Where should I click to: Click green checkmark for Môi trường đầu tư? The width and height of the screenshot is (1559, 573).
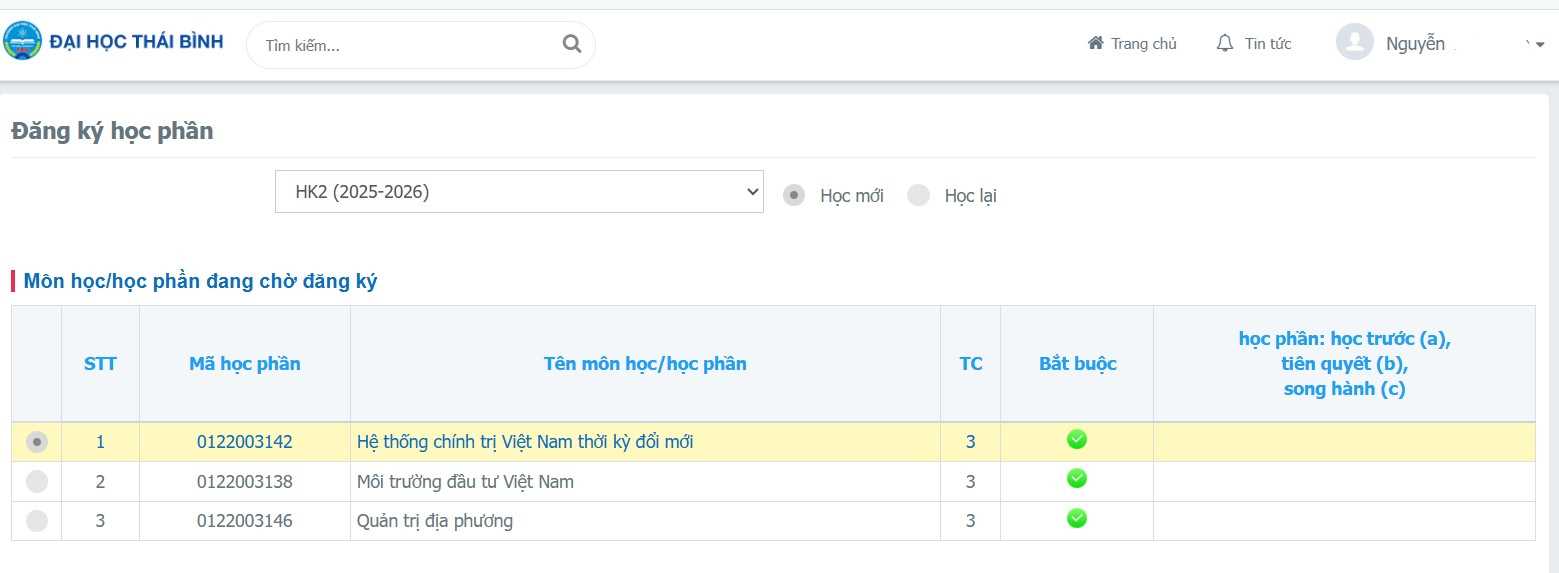tap(1077, 479)
